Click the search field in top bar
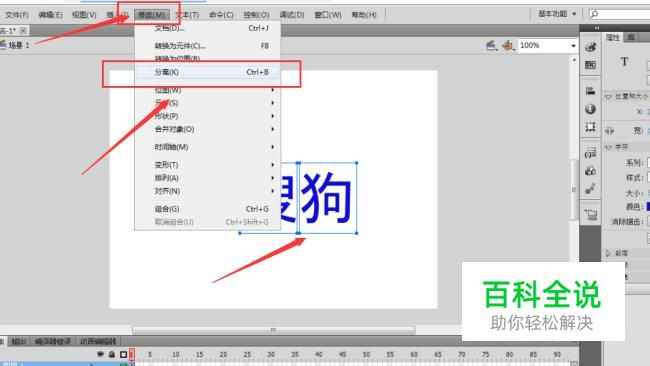The height and width of the screenshot is (366, 650). (619, 14)
